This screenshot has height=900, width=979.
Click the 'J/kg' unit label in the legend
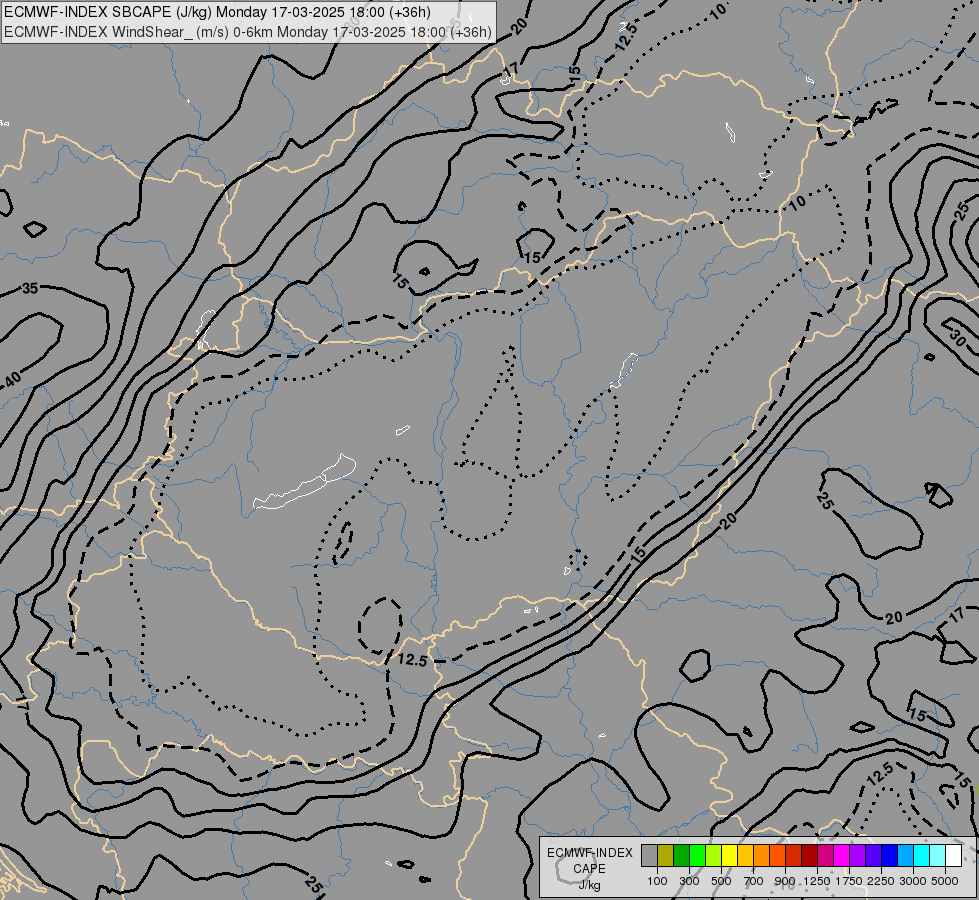(589, 885)
